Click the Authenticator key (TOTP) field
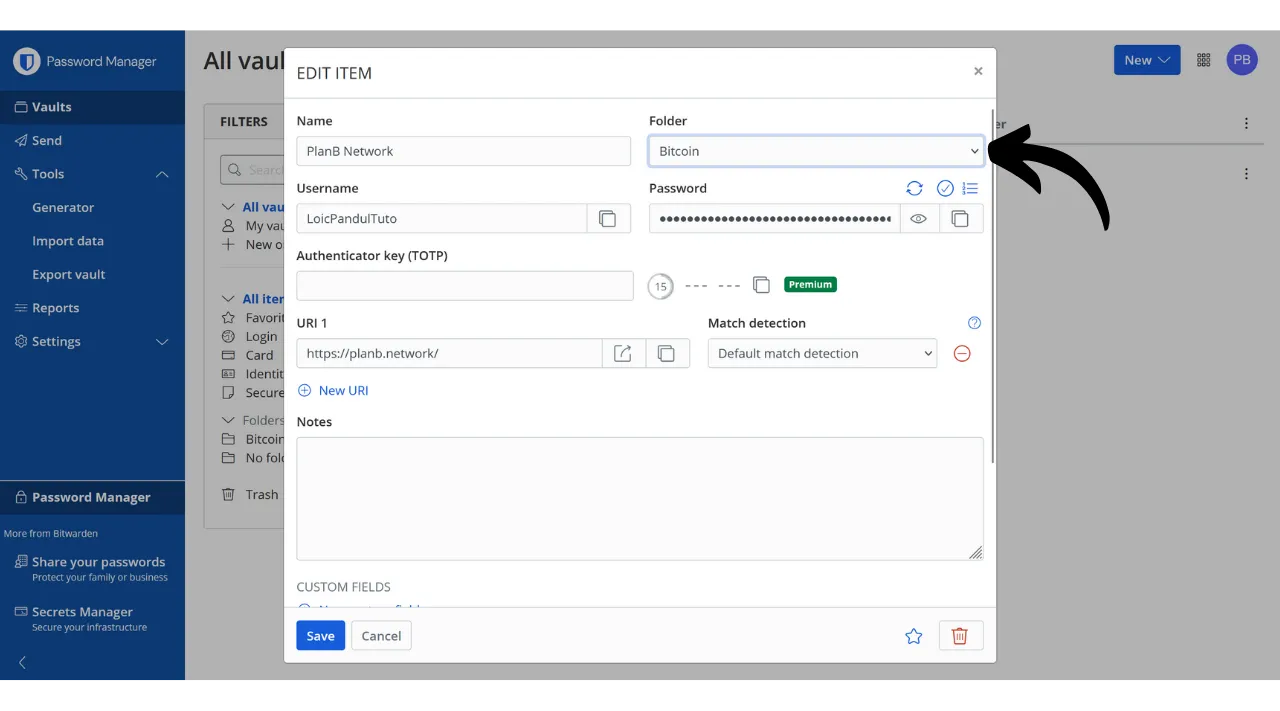 pyautogui.click(x=465, y=286)
